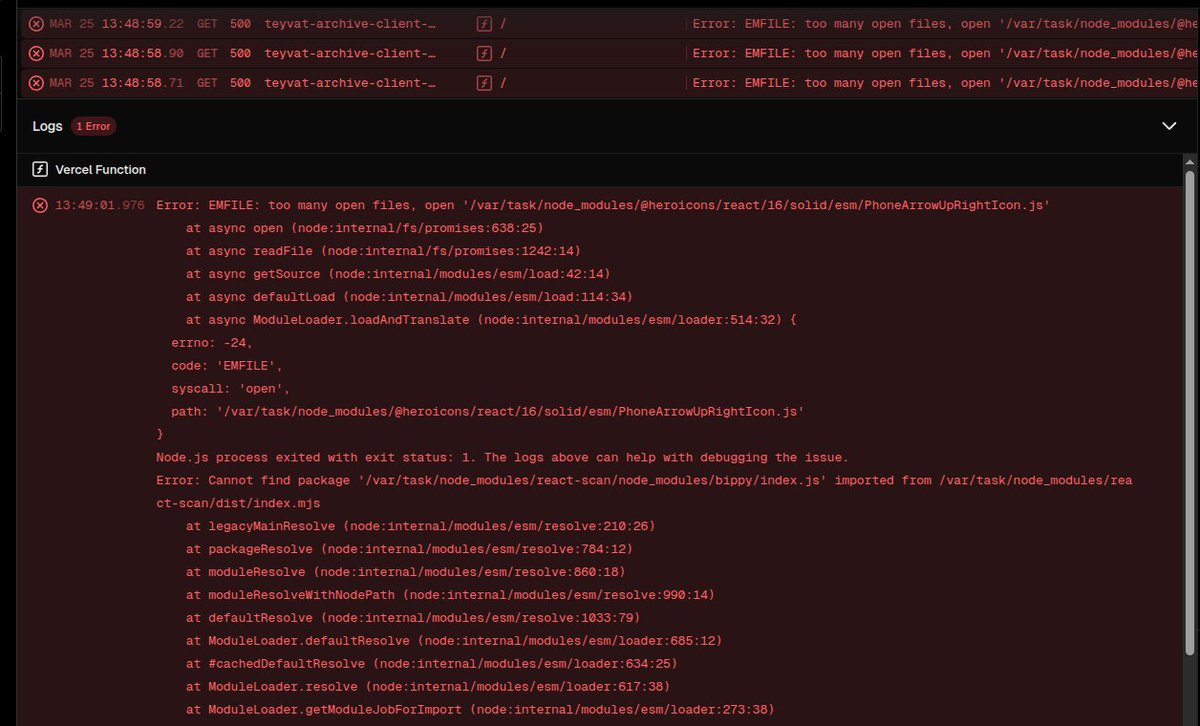Click the error icon next to 13:49:01.976
1200x726 pixels.
[40, 205]
